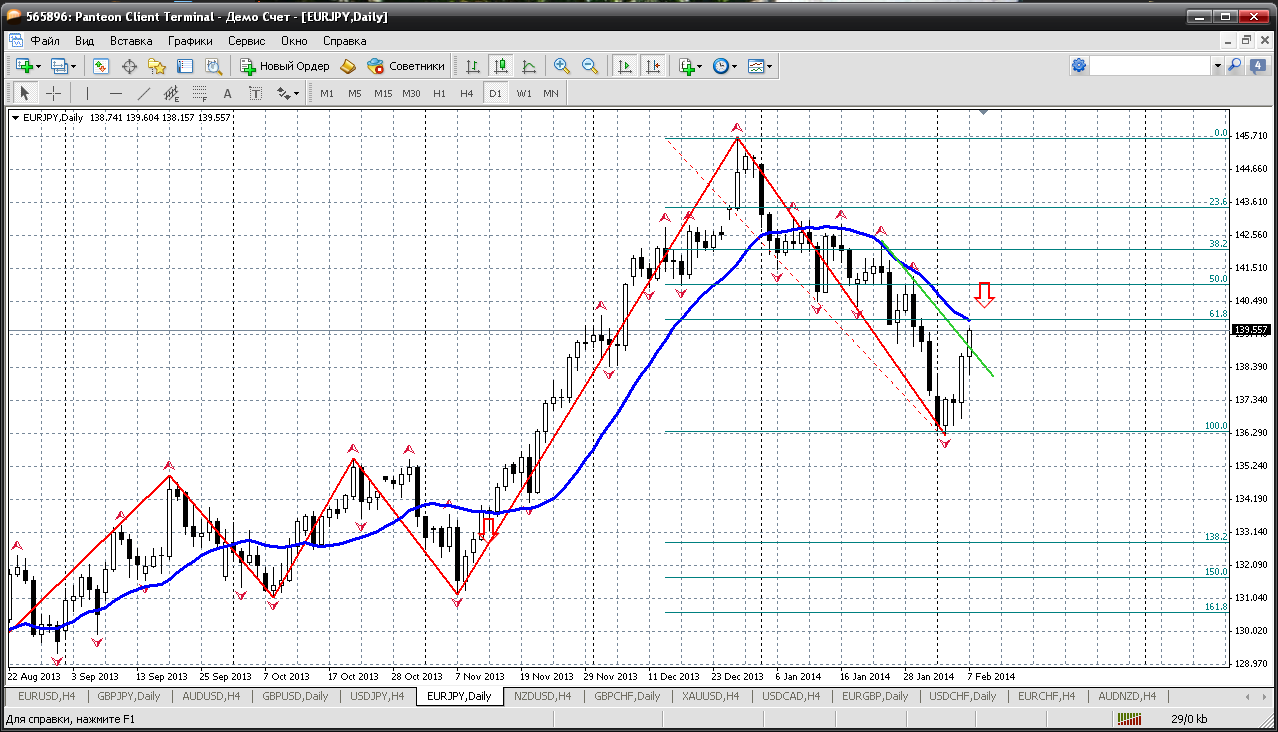The image size is (1278, 732).
Task: Open Market Watch window icon
Action: tap(101, 66)
